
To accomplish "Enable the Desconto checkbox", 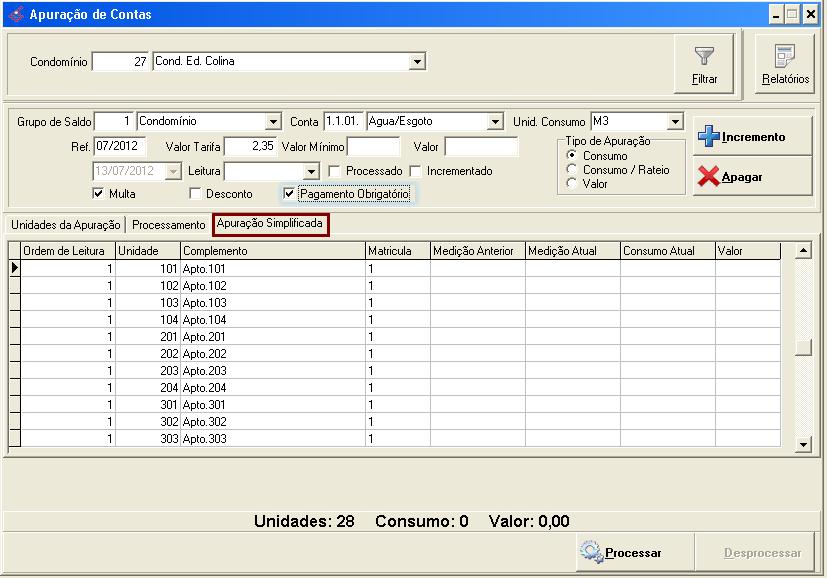I will tap(196, 194).
